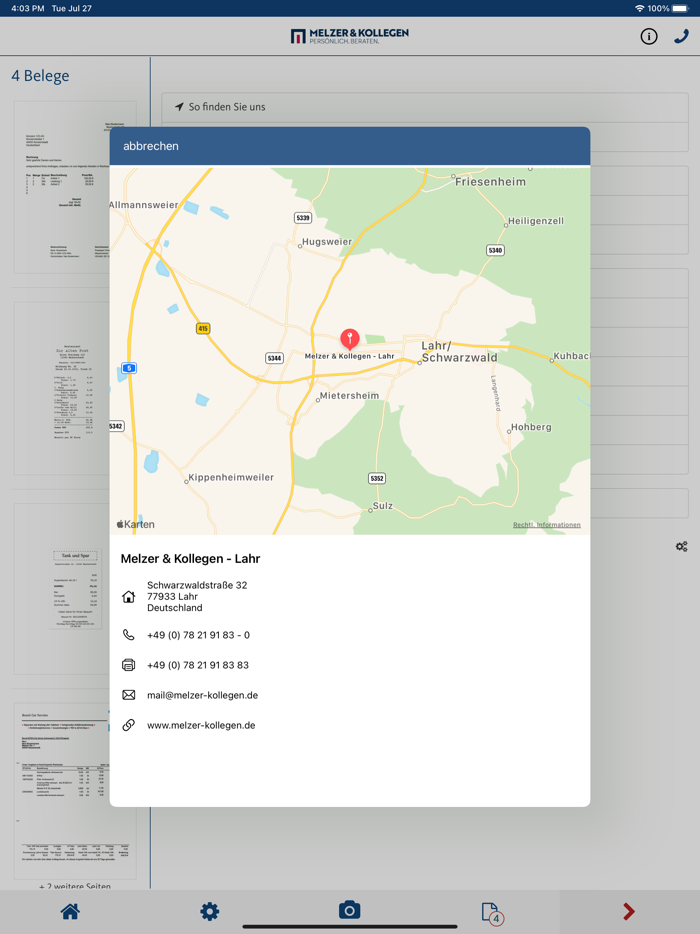The image size is (700, 934).
Task: Tap the Lahr/Schwarzwald label on map
Action: coord(459,351)
